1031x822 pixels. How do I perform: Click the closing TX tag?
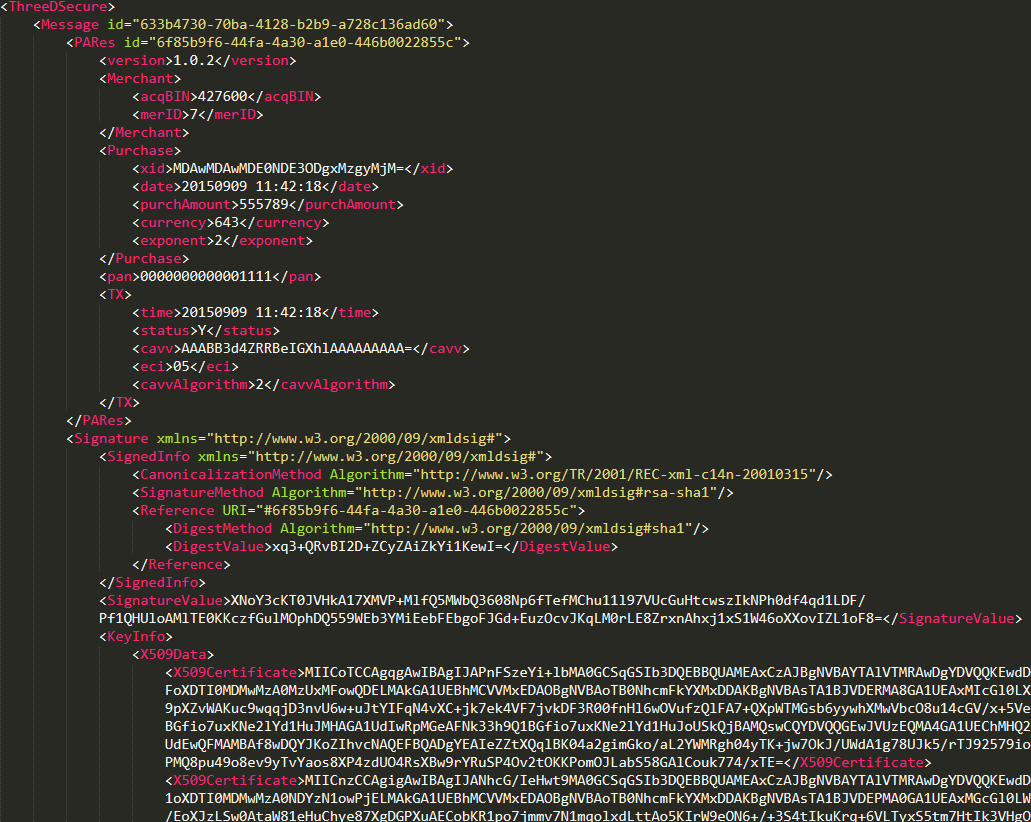tap(120, 402)
